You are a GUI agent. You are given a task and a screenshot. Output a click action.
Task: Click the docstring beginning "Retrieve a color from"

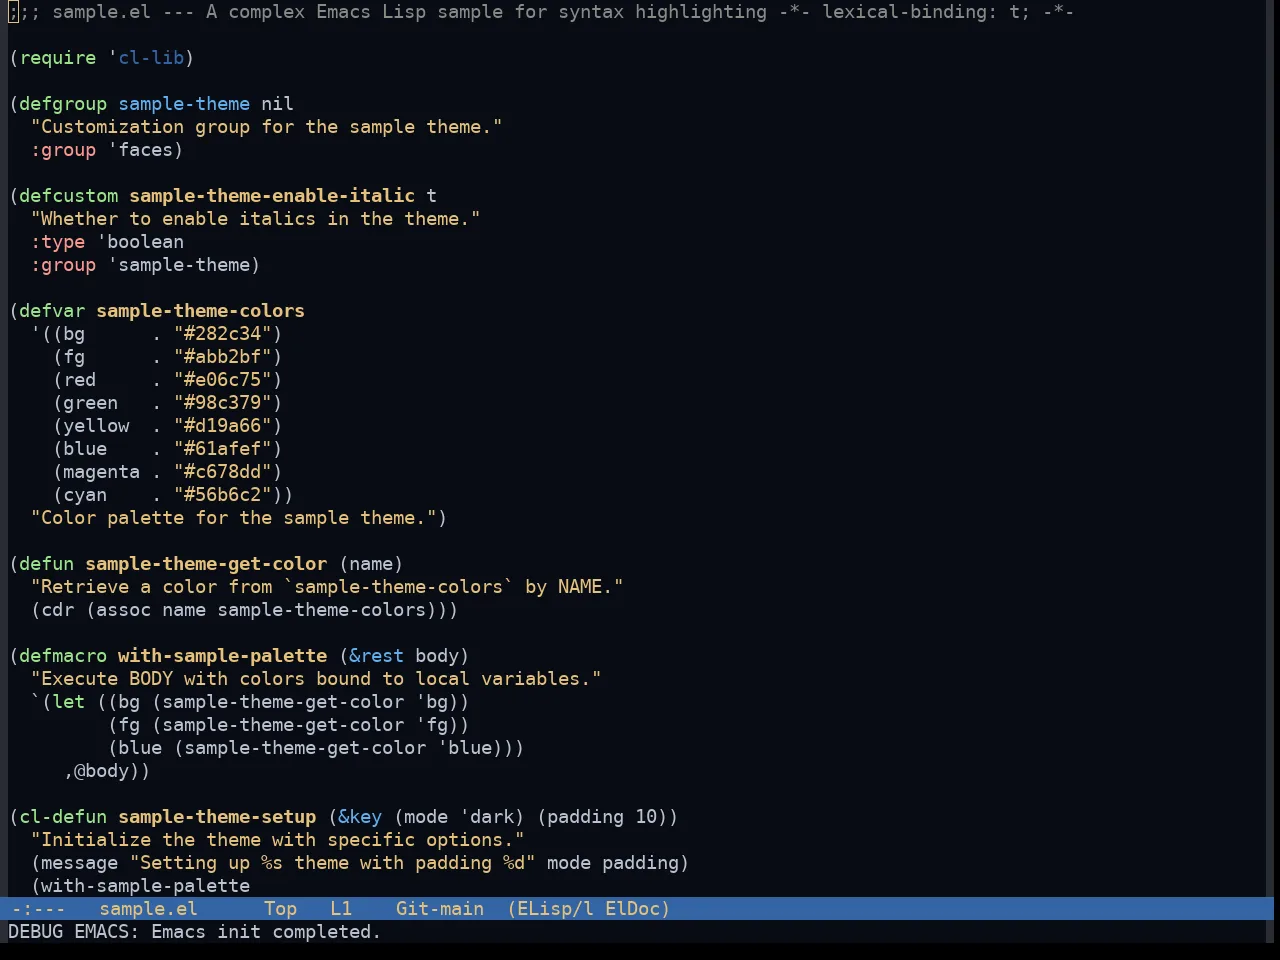(x=327, y=587)
